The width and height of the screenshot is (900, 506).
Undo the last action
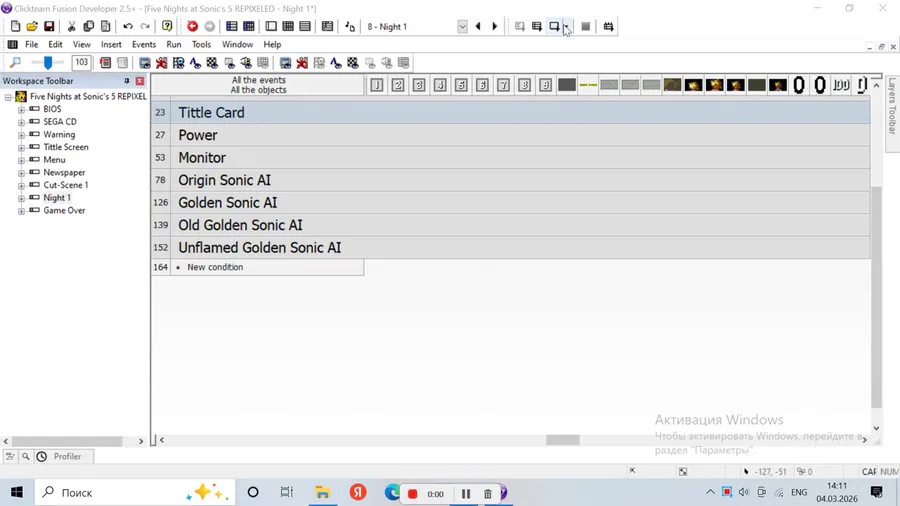click(128, 26)
